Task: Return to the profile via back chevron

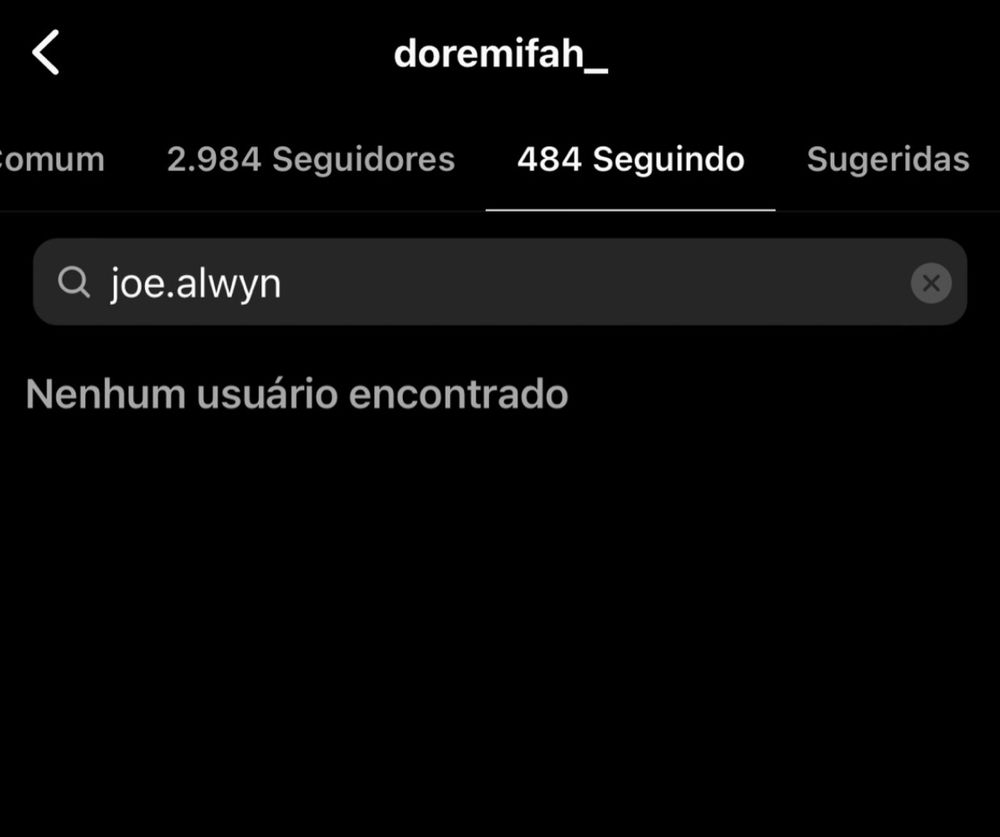Action: coord(46,52)
